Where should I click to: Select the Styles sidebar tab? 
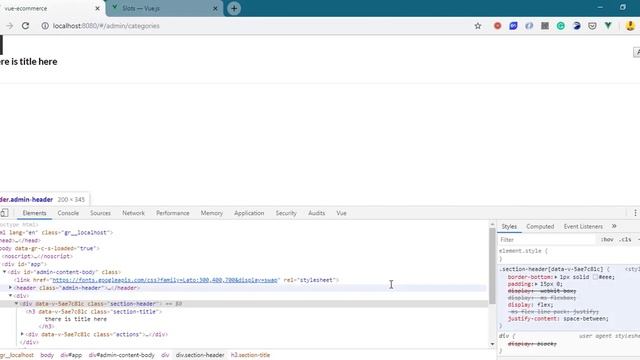click(x=509, y=226)
